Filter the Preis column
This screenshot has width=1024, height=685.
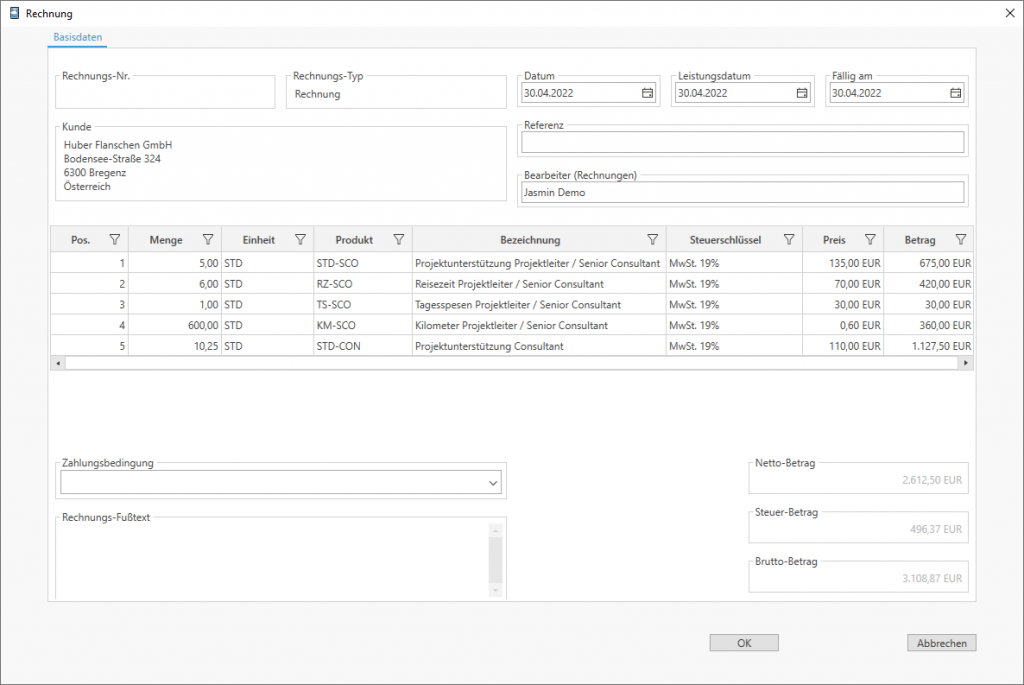pos(870,240)
